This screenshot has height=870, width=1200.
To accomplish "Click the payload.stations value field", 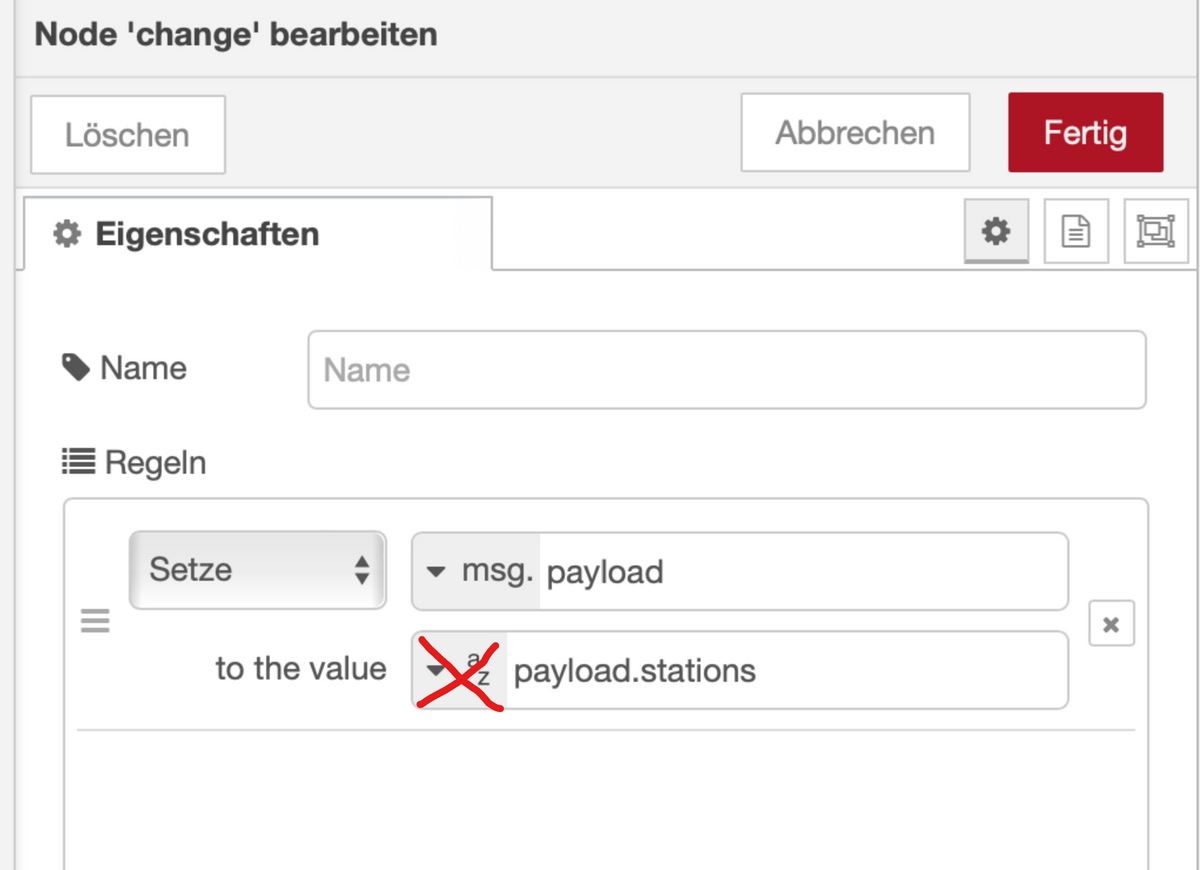I will pos(786,670).
